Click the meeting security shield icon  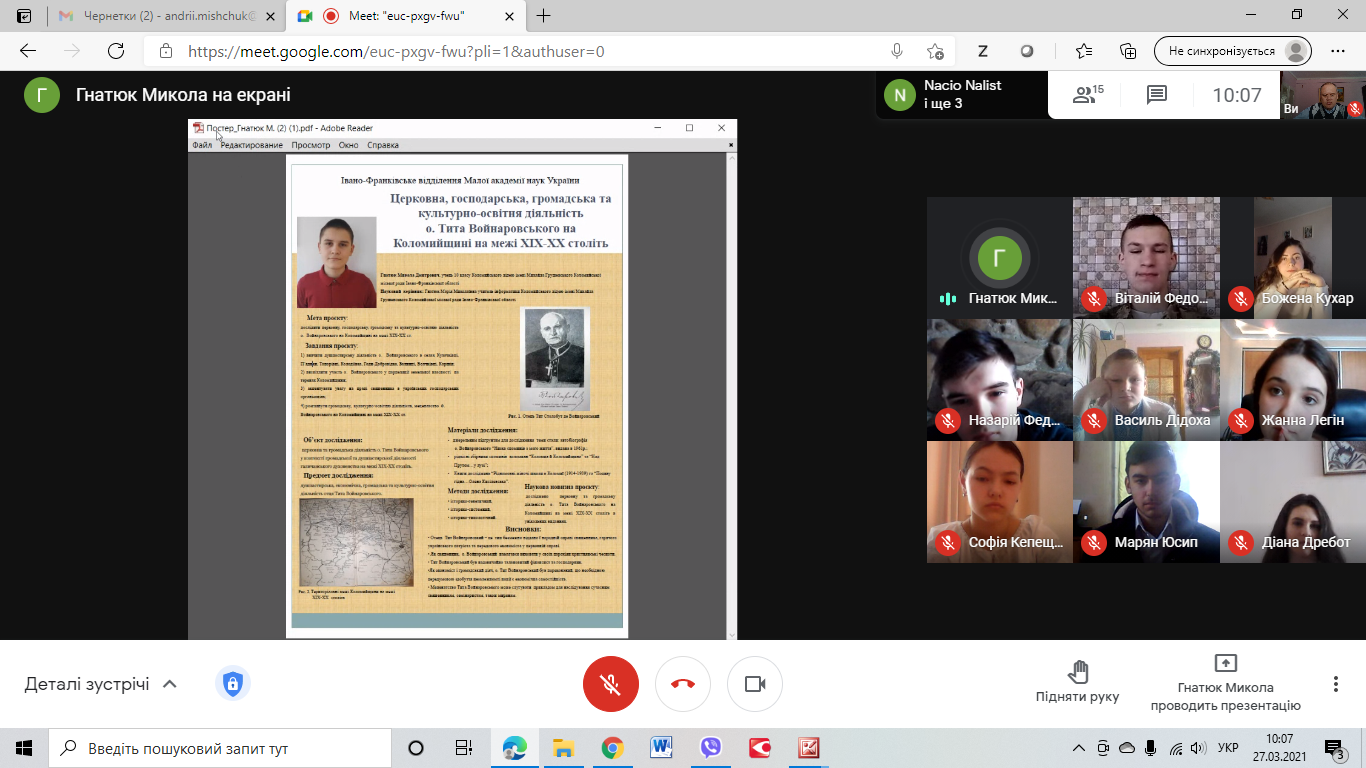pyautogui.click(x=232, y=684)
